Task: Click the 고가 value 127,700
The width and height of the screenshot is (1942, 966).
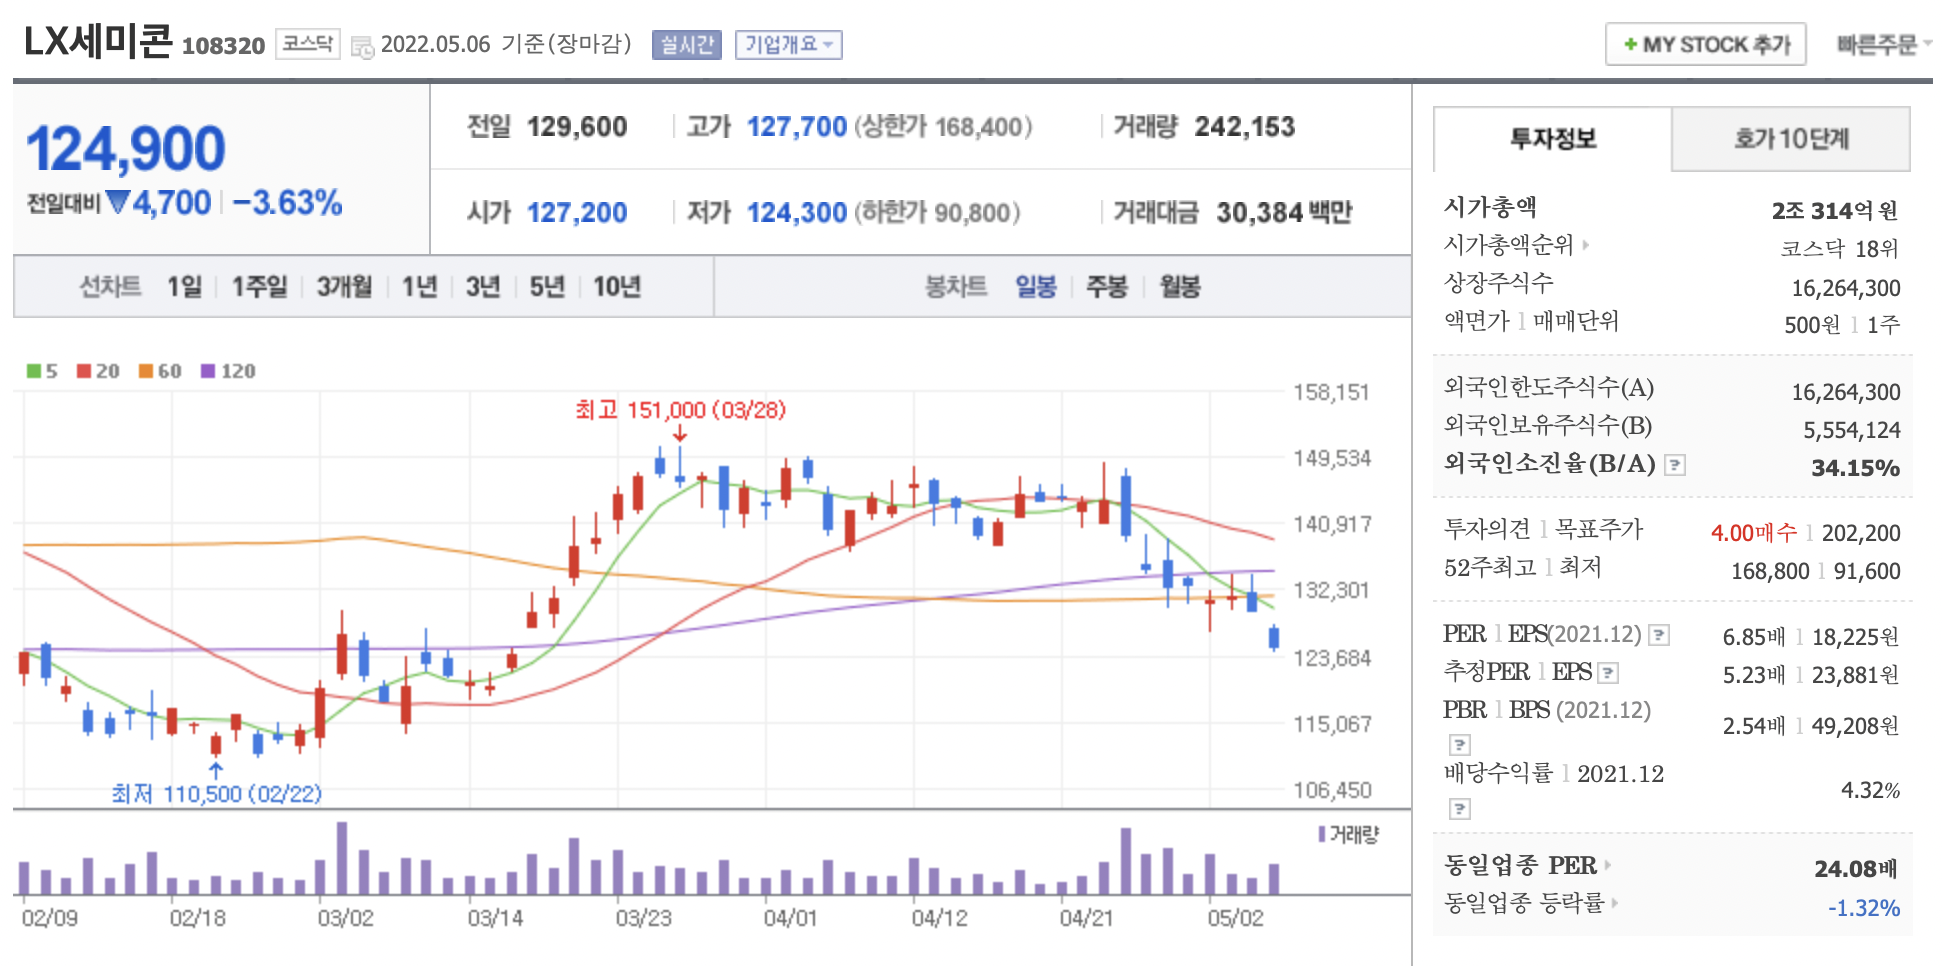Action: [x=797, y=127]
